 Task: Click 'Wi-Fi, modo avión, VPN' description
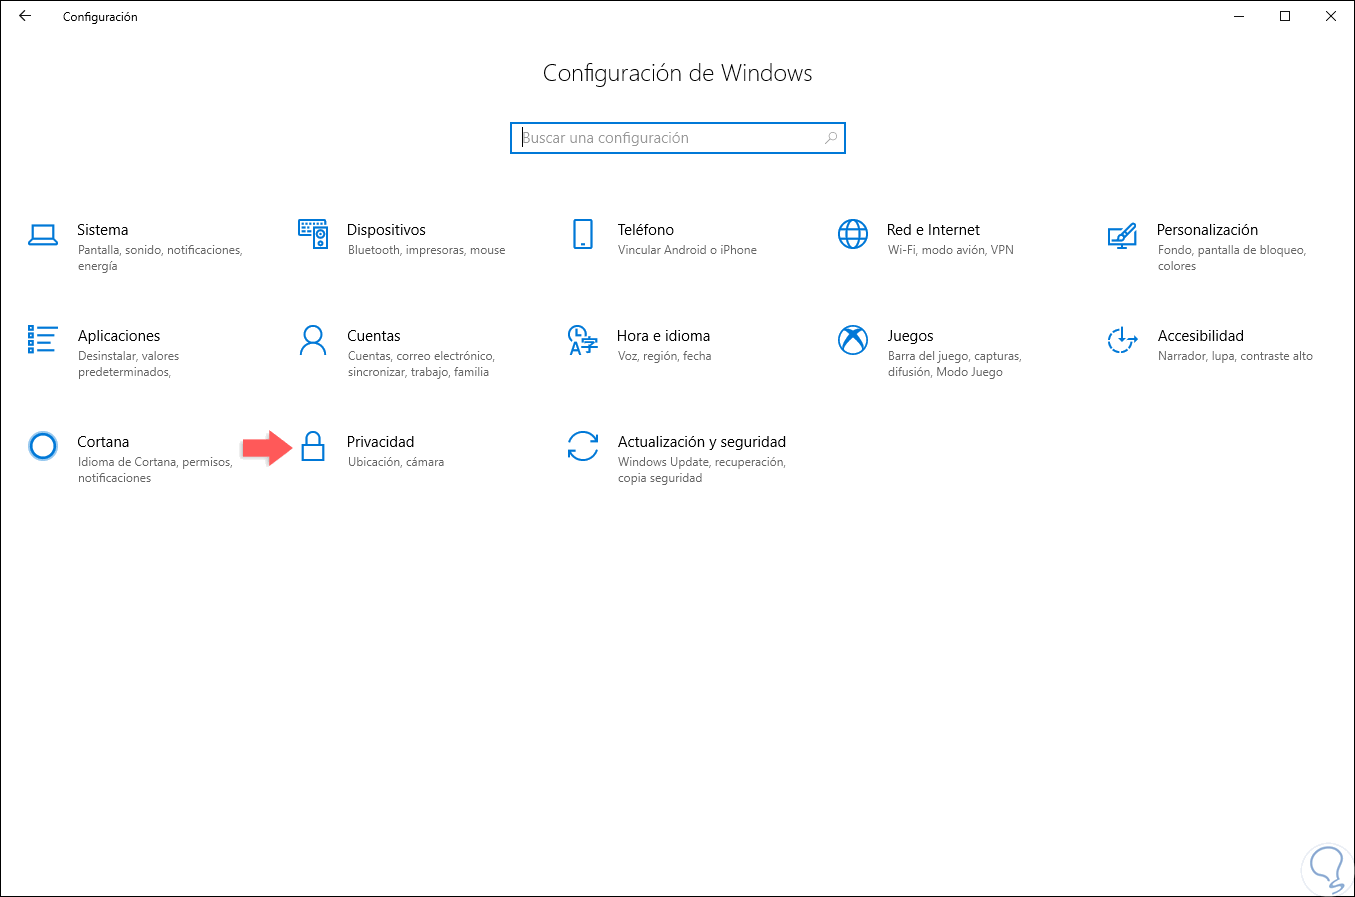(951, 250)
